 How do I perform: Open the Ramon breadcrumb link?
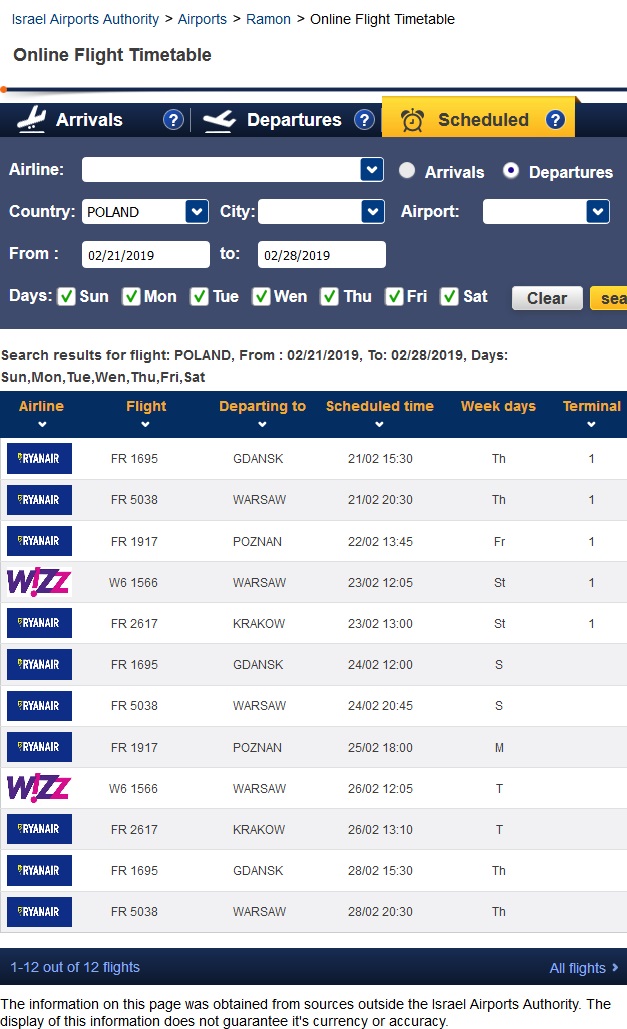point(268,19)
